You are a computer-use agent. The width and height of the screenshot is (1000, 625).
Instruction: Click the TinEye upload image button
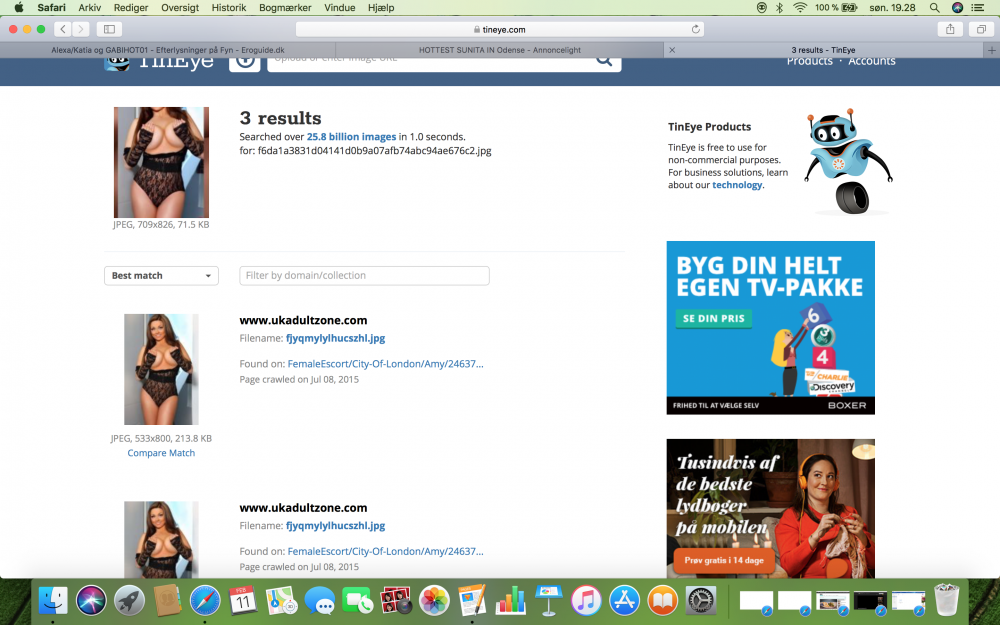[x=245, y=62]
